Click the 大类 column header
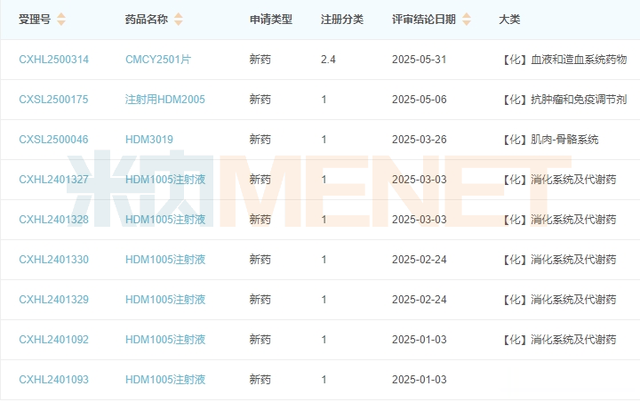Image resolution: width=640 pixels, height=402 pixels. 509,19
